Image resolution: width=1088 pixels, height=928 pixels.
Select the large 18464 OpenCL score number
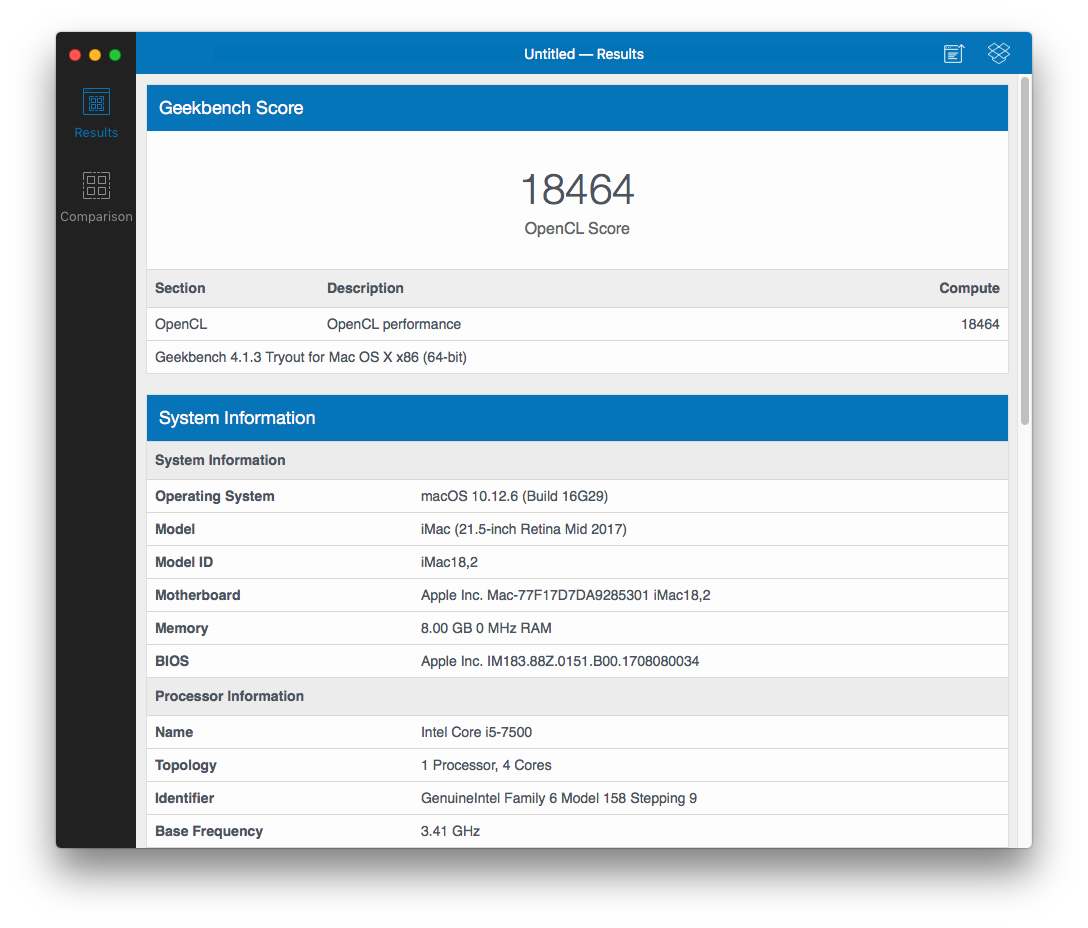click(x=577, y=190)
